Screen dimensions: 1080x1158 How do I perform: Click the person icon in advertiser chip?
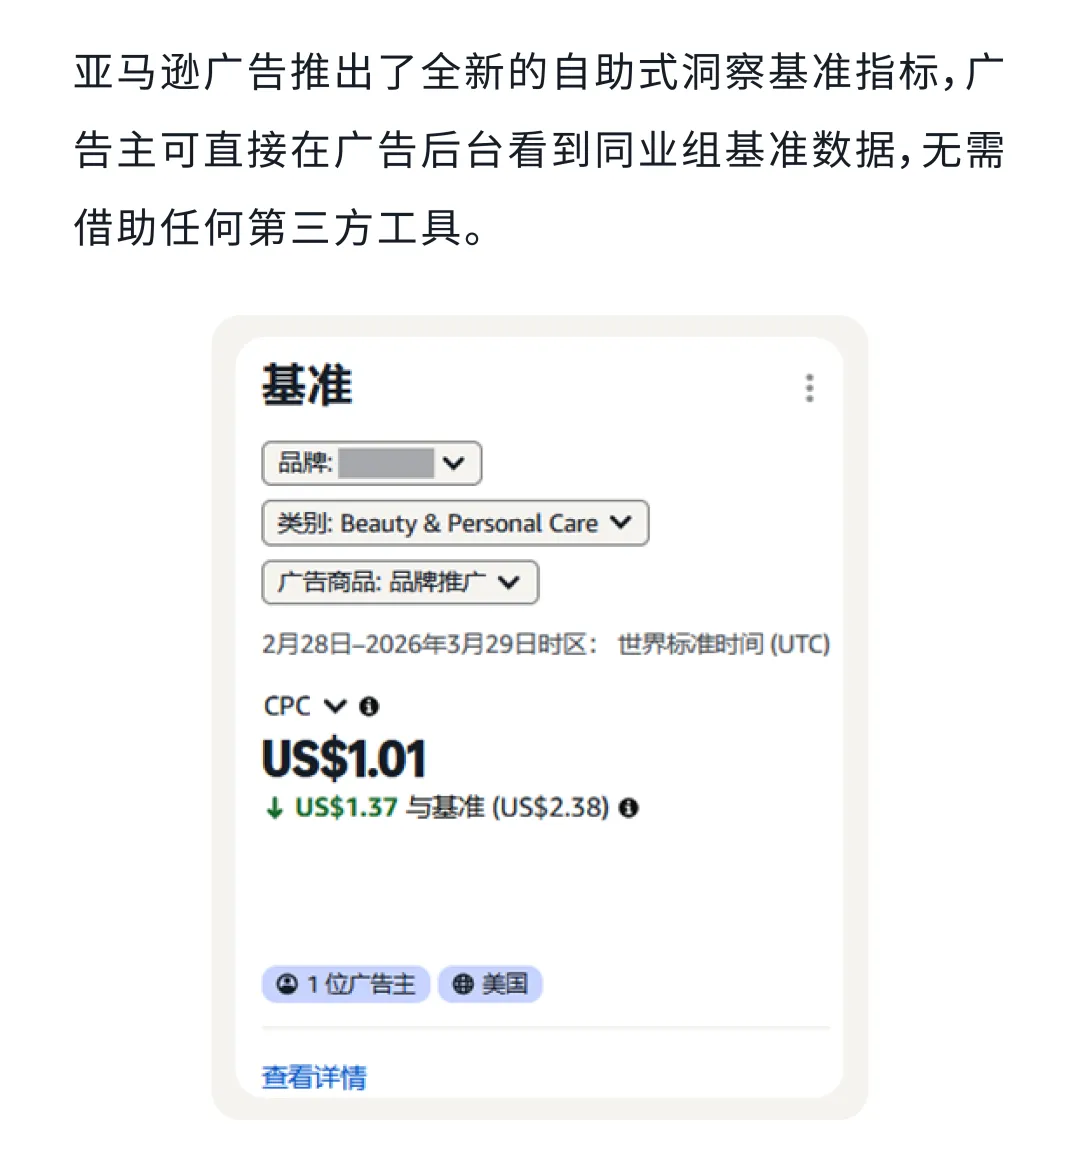(x=287, y=984)
